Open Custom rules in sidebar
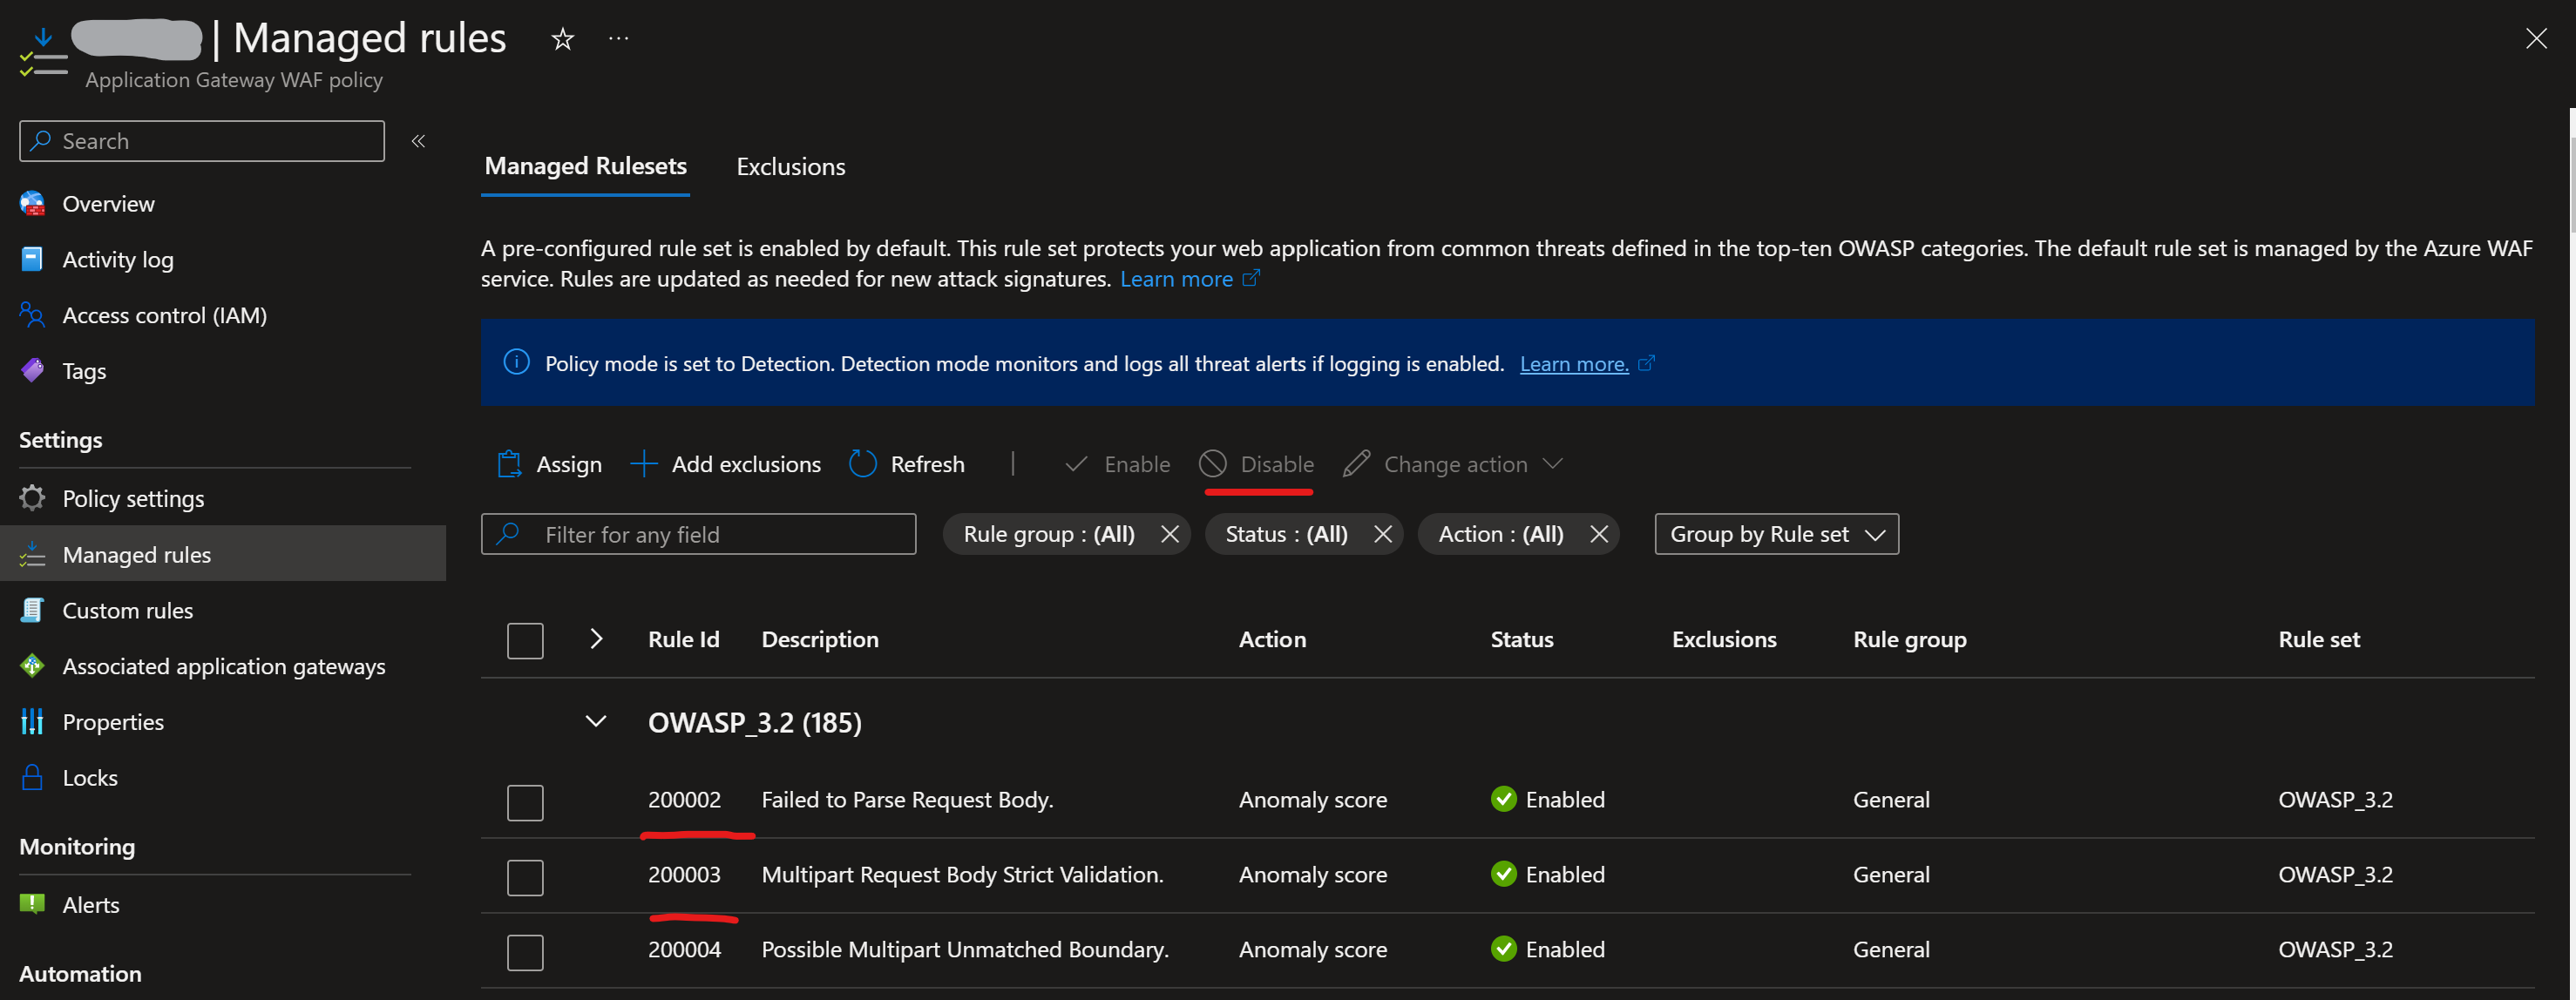This screenshot has height=1000, width=2576. tap(127, 610)
